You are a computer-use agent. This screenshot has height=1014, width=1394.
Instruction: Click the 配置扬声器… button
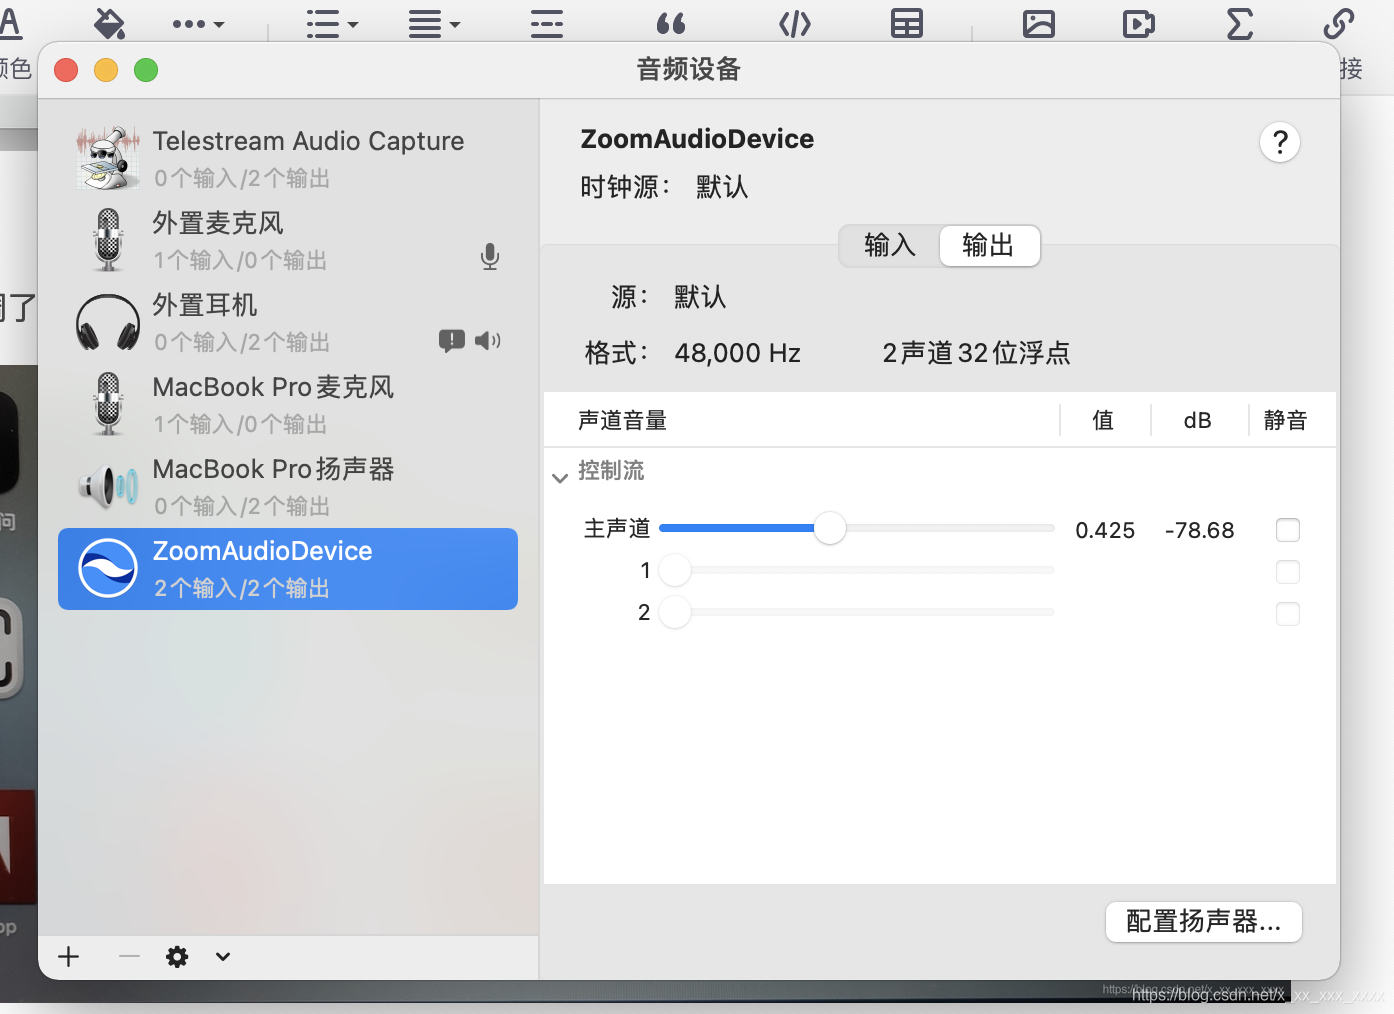click(1204, 922)
